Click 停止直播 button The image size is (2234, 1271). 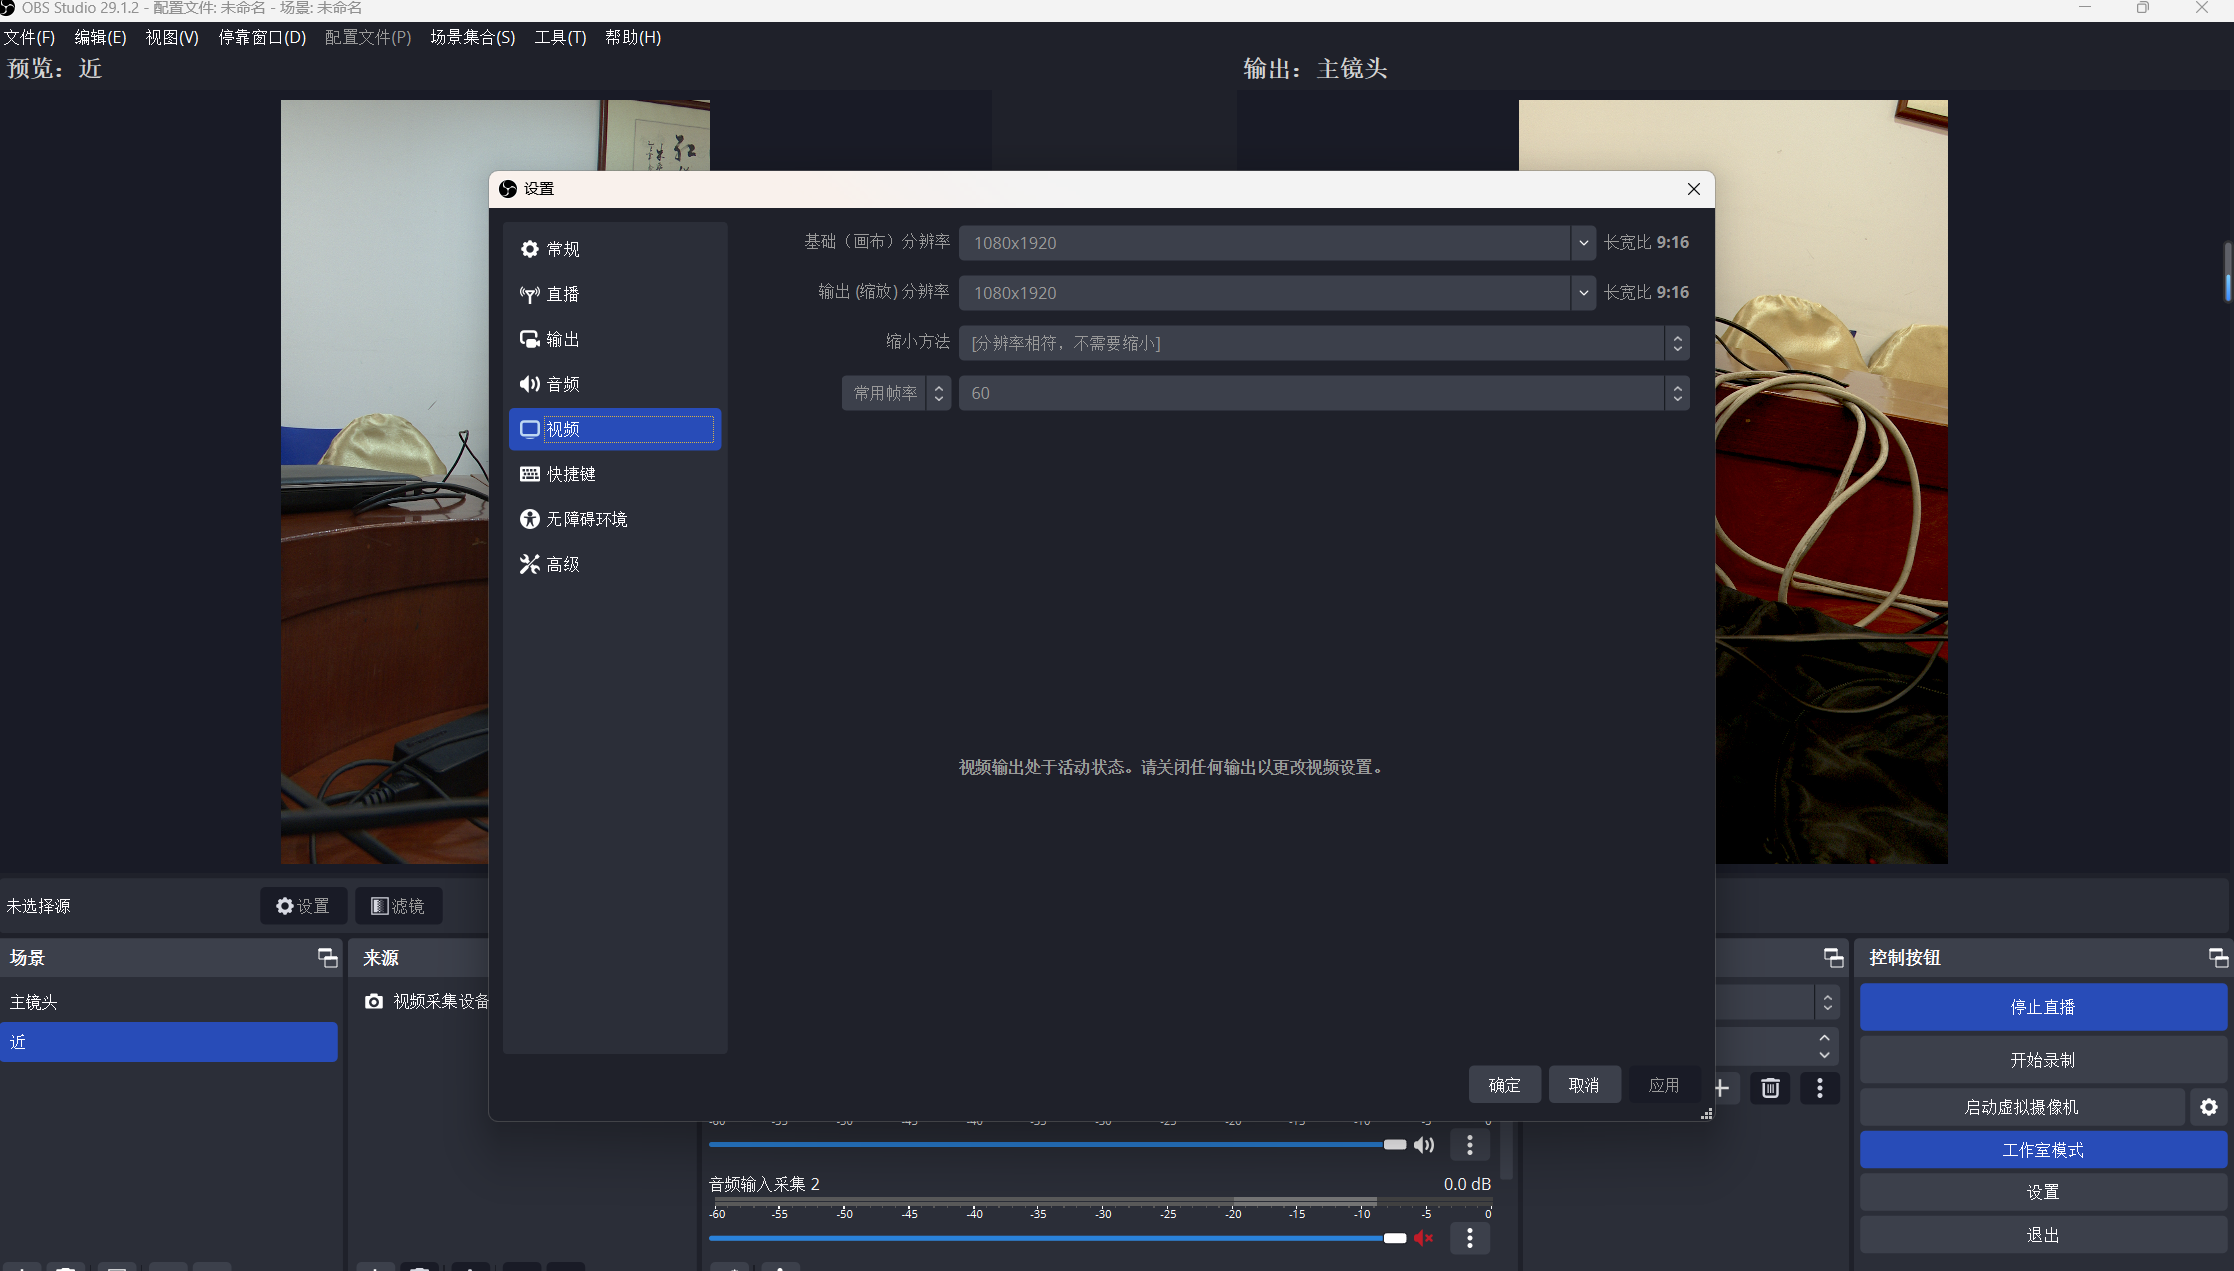pos(2042,1007)
